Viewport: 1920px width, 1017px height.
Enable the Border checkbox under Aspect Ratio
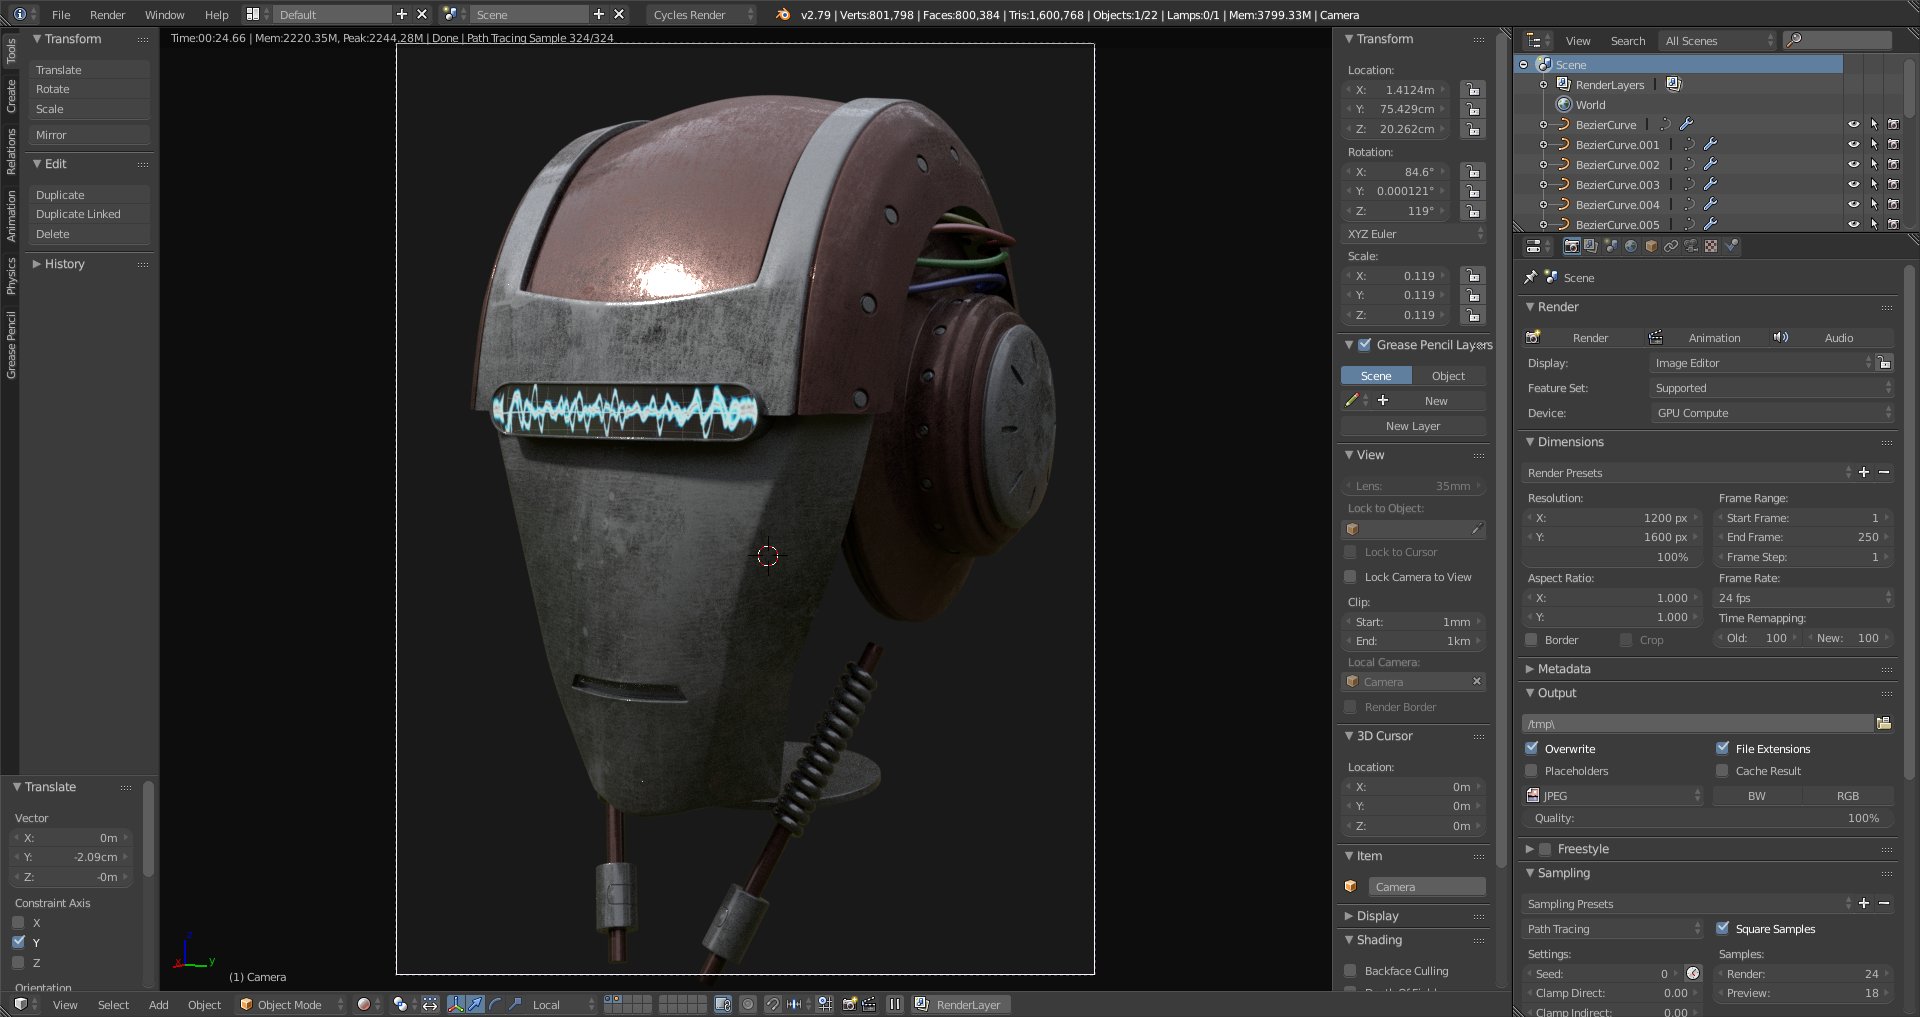[1531, 640]
